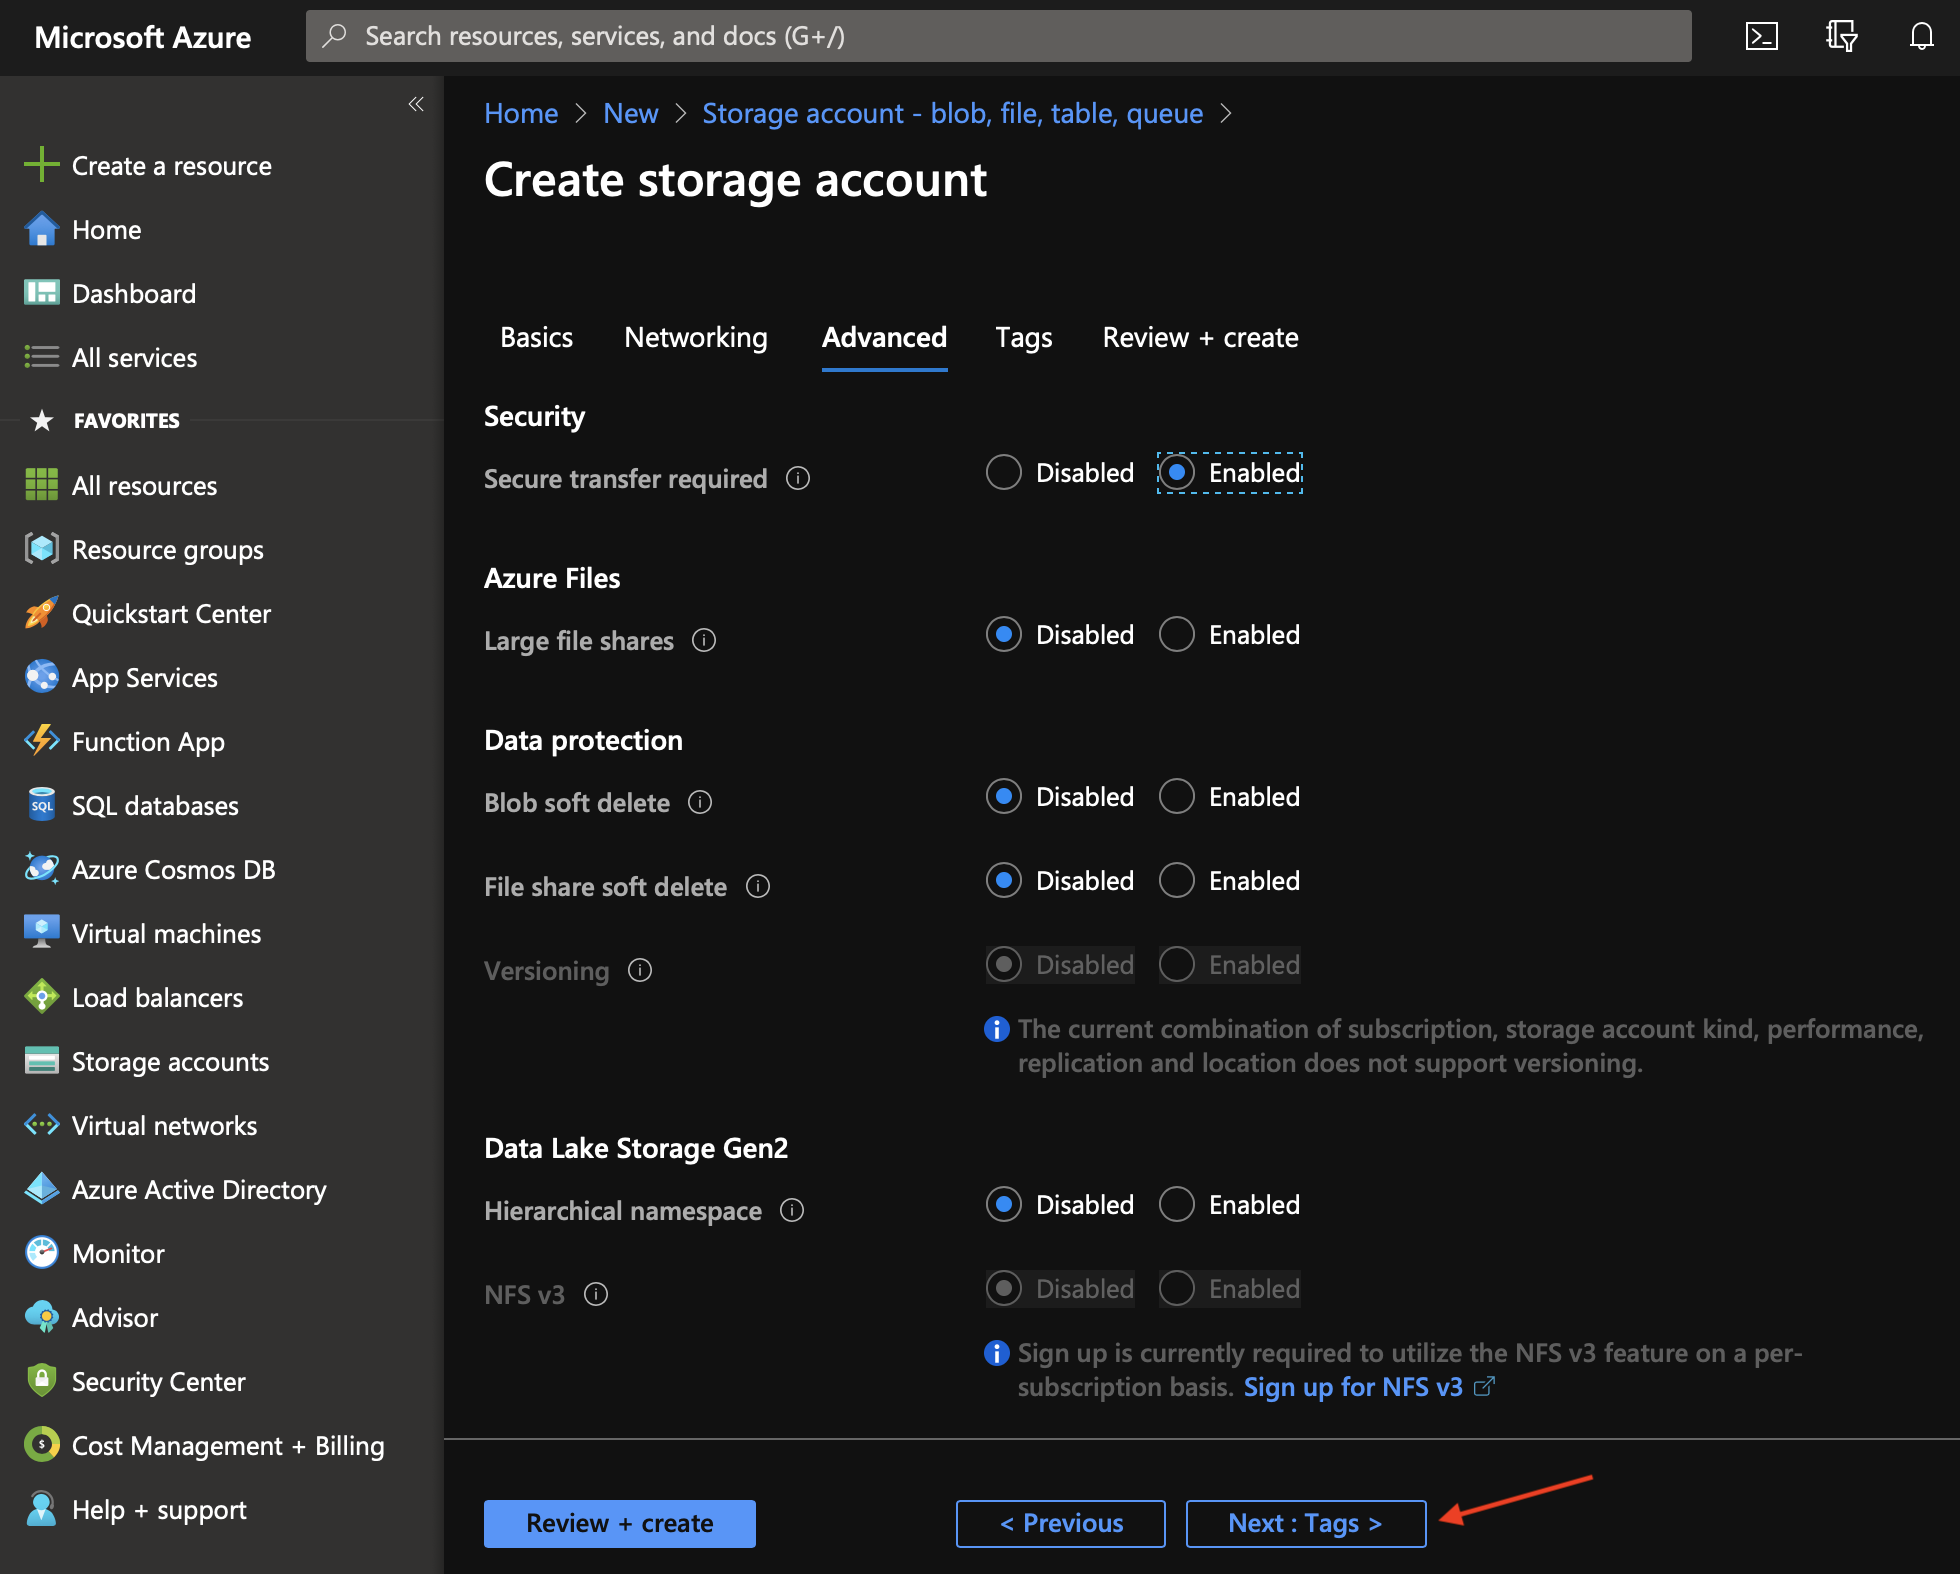Click the Cost Management + Billing icon
The height and width of the screenshot is (1574, 1960).
(x=41, y=1445)
